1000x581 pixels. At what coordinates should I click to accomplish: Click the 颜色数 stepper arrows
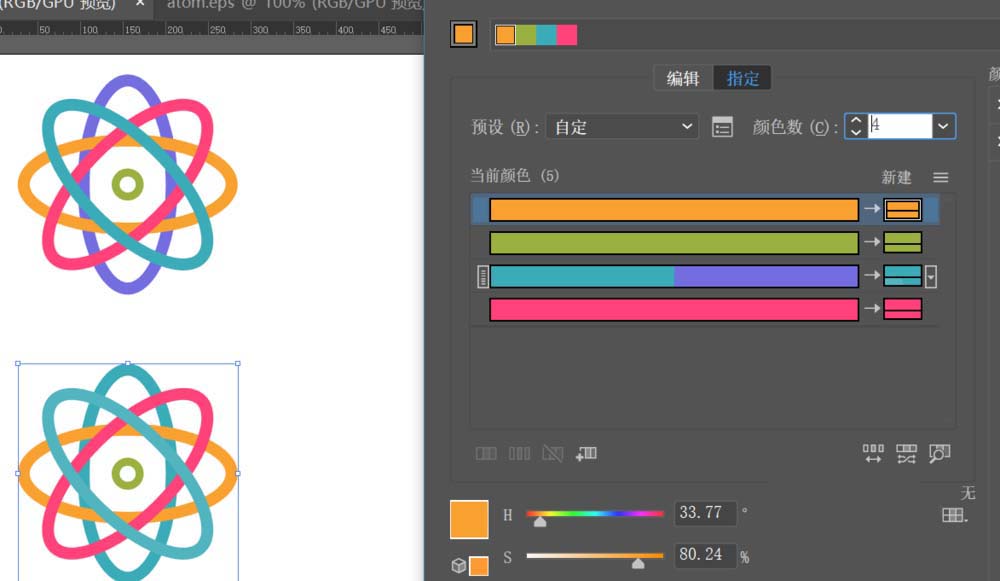856,126
